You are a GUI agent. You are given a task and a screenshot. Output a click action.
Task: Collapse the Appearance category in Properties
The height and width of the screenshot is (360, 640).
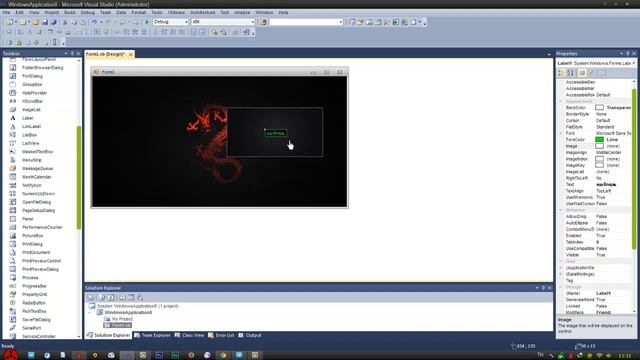pyautogui.click(x=561, y=101)
